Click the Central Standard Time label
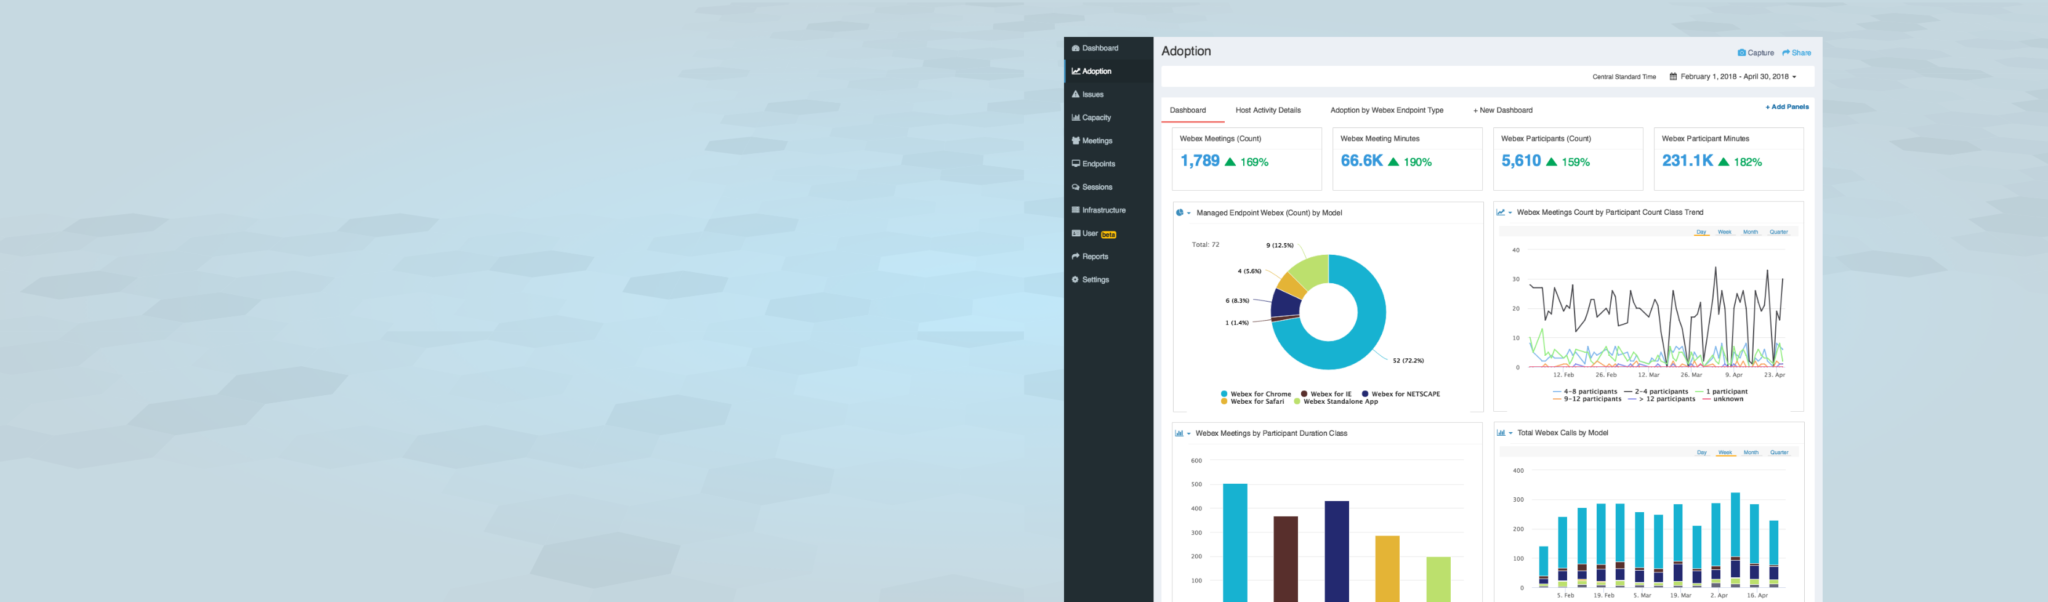2048x602 pixels. coord(1624,77)
